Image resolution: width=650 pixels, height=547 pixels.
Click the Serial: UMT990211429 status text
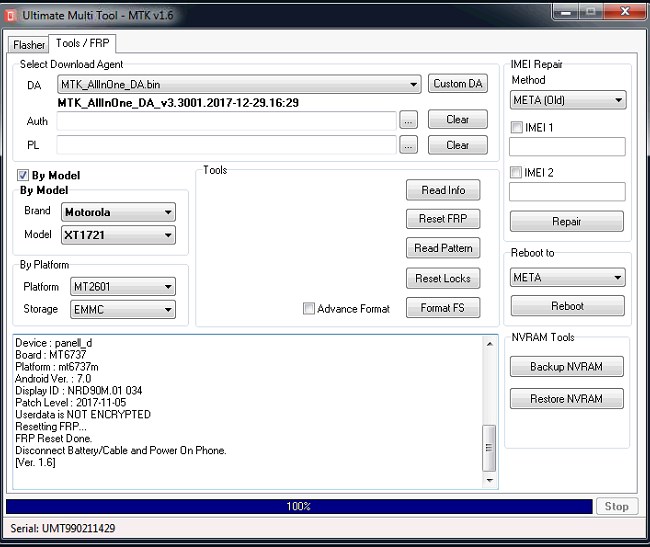pyautogui.click(x=63, y=528)
